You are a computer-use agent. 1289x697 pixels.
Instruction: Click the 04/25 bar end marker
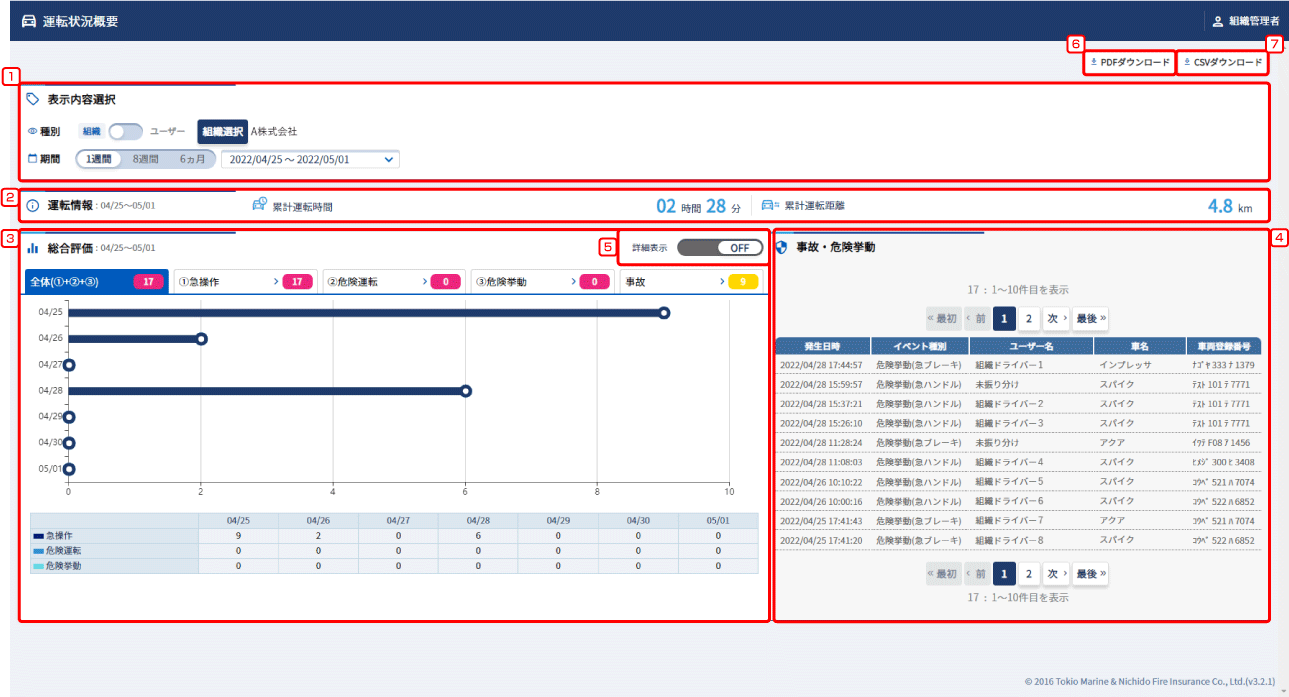(x=664, y=313)
